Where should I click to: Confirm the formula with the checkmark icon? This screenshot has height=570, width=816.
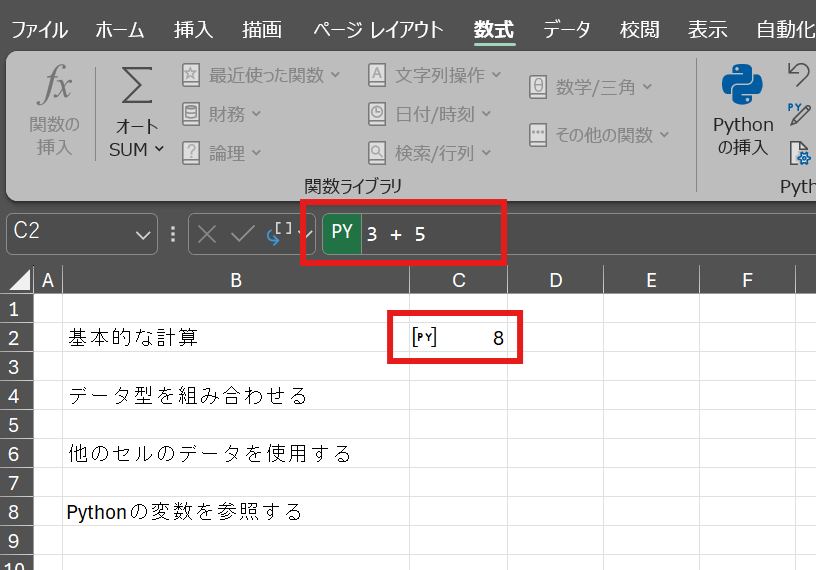(242, 234)
